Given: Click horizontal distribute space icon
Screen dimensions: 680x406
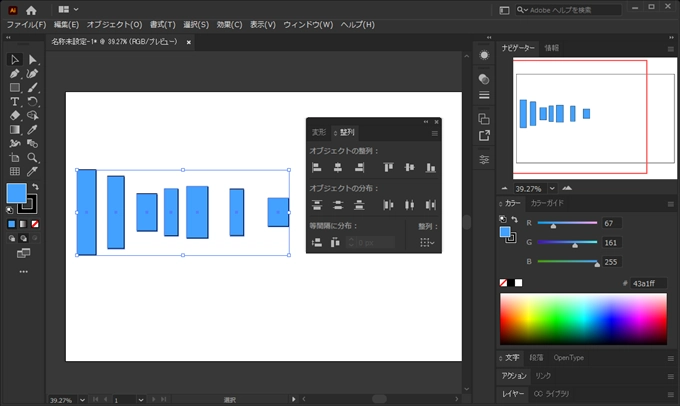Looking at the screenshot, I should pos(335,242).
